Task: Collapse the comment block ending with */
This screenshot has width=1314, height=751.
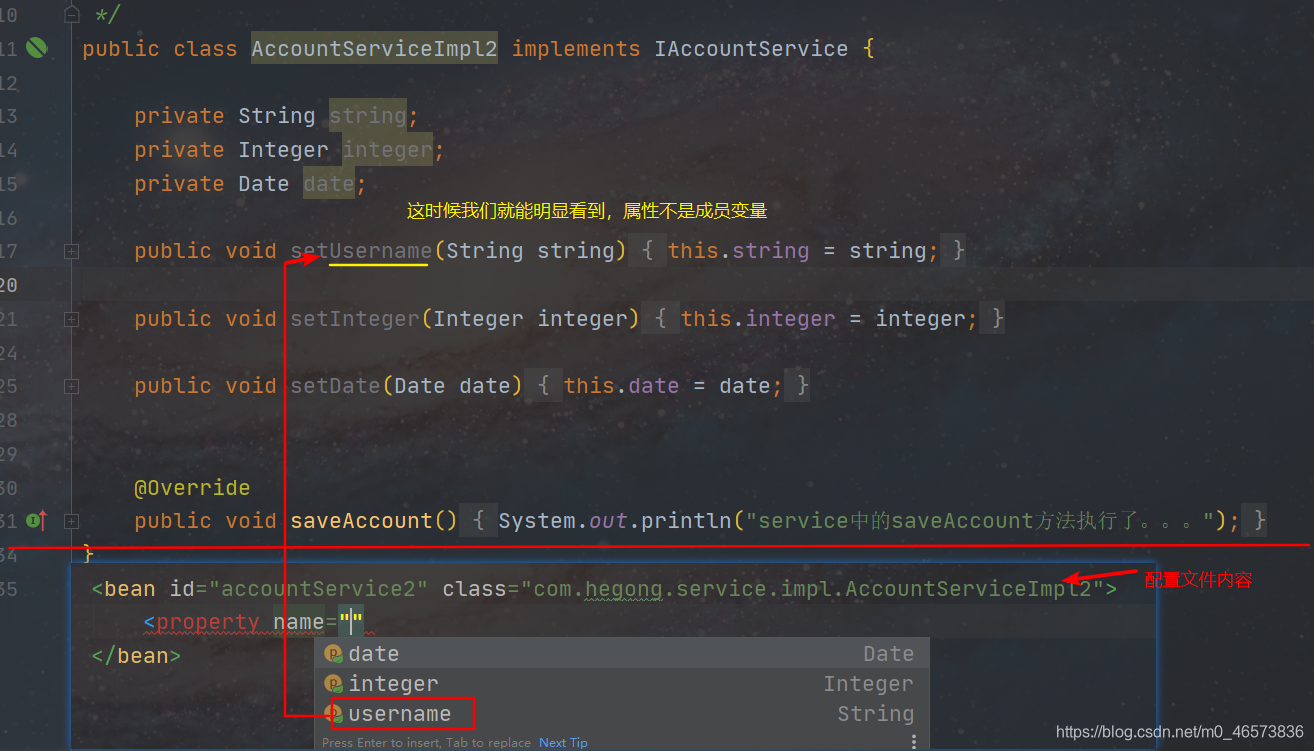Action: point(71,14)
